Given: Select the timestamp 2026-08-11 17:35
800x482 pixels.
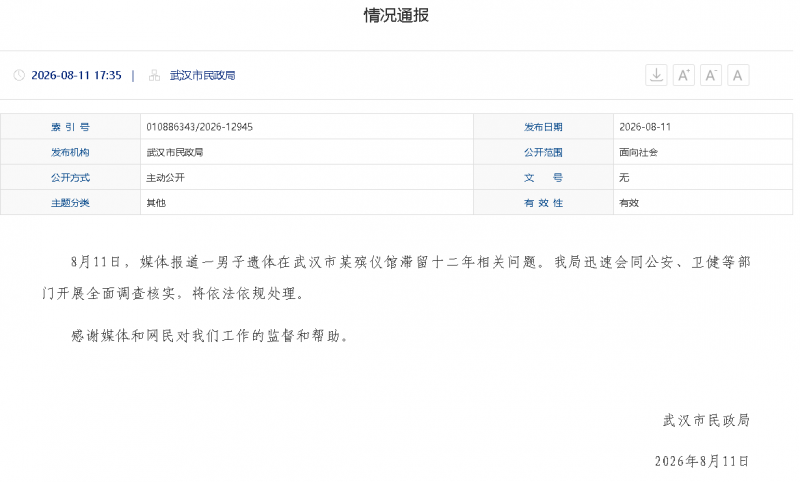Looking at the screenshot, I should tap(77, 75).
